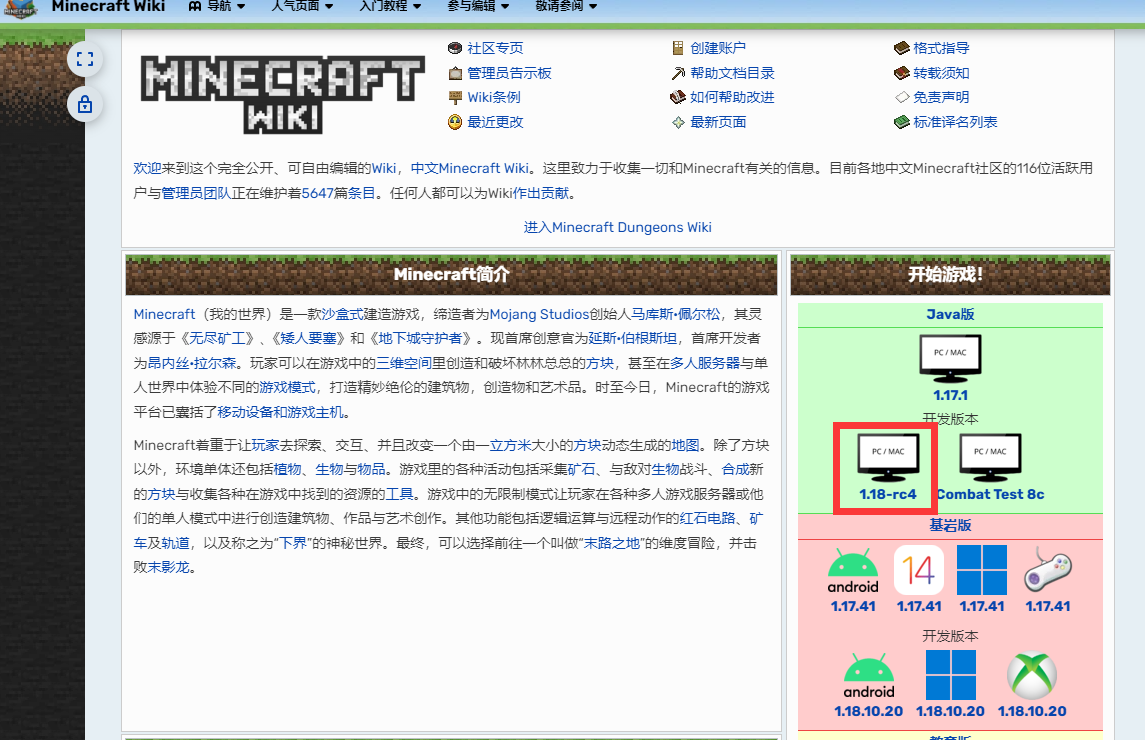Click the 管理员团队 link

coord(196,193)
